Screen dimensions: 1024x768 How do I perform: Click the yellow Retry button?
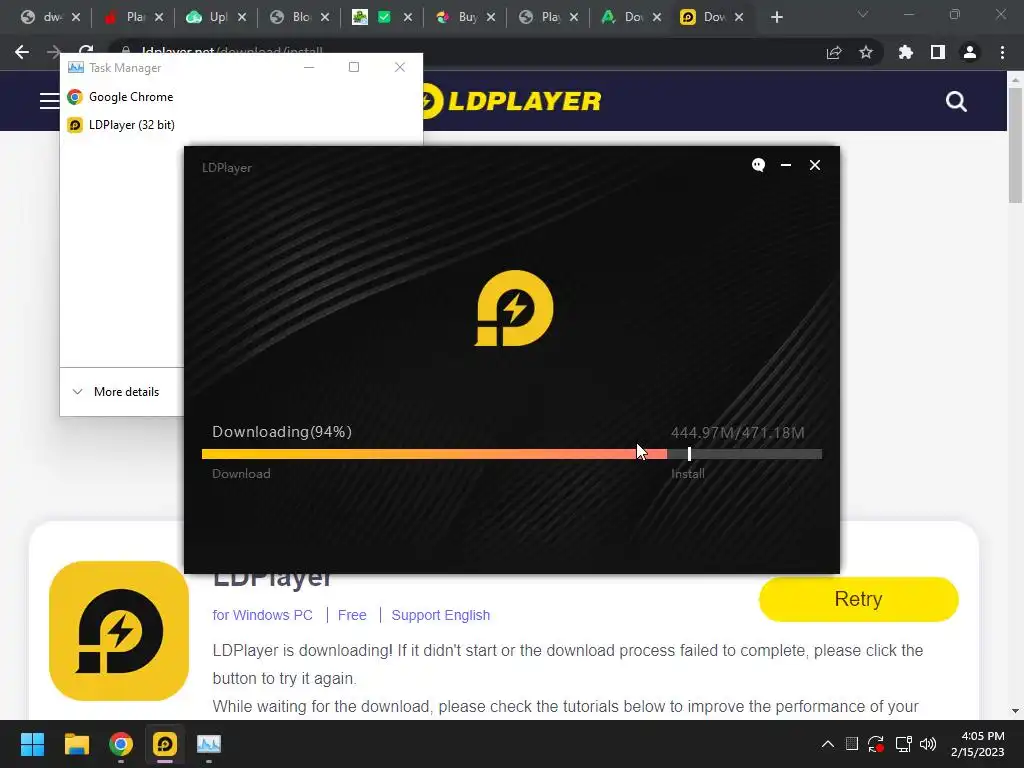[x=858, y=599]
